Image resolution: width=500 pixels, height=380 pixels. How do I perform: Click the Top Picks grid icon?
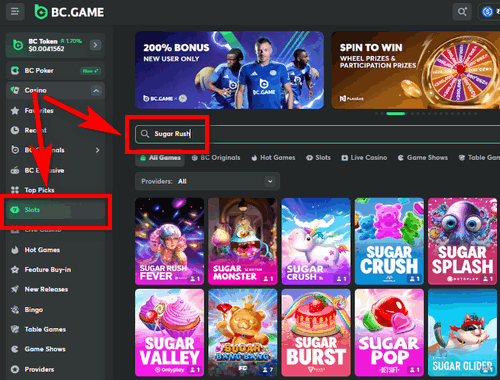(15, 190)
